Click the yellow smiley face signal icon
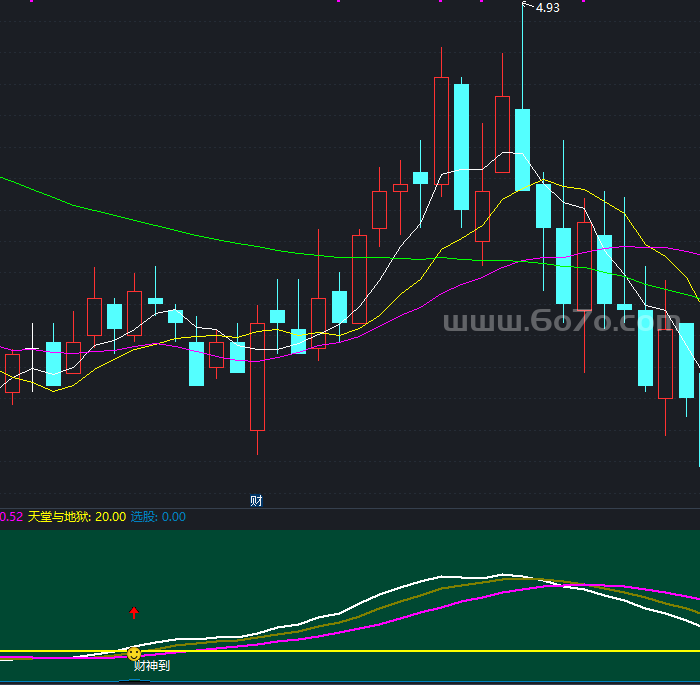This screenshot has width=700, height=685. tap(134, 653)
